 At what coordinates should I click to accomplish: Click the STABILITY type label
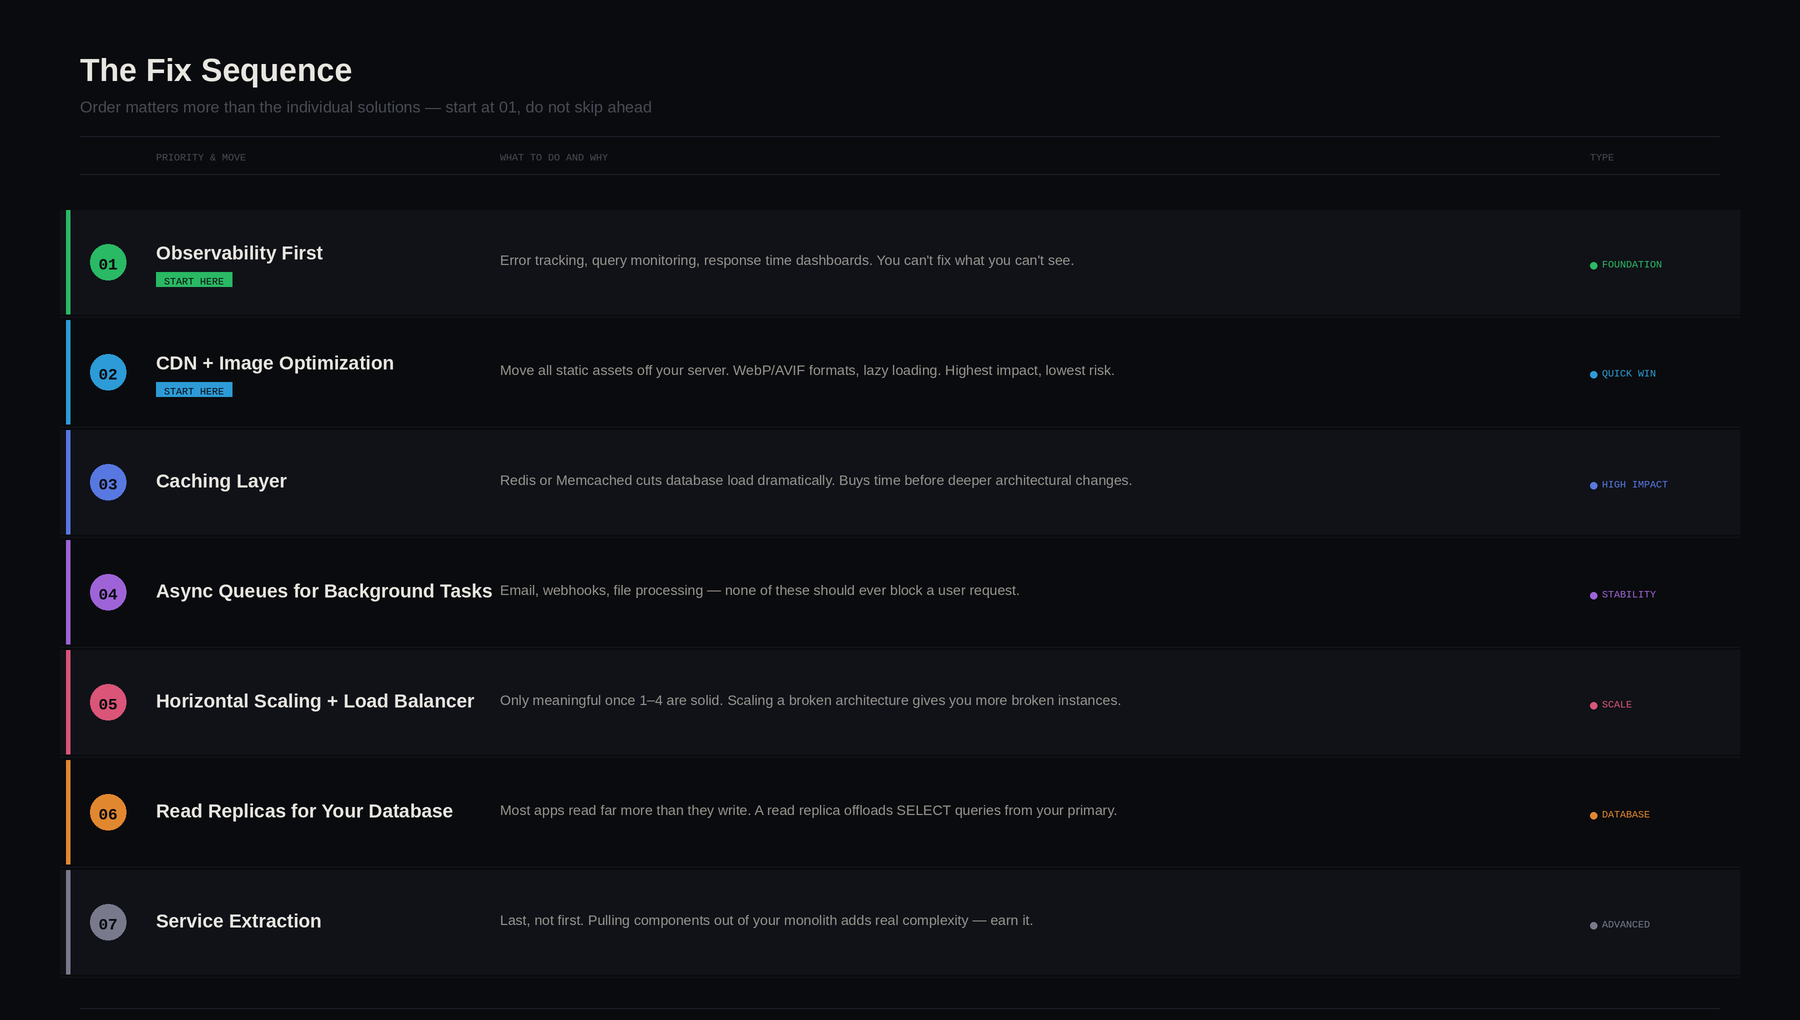point(1628,595)
